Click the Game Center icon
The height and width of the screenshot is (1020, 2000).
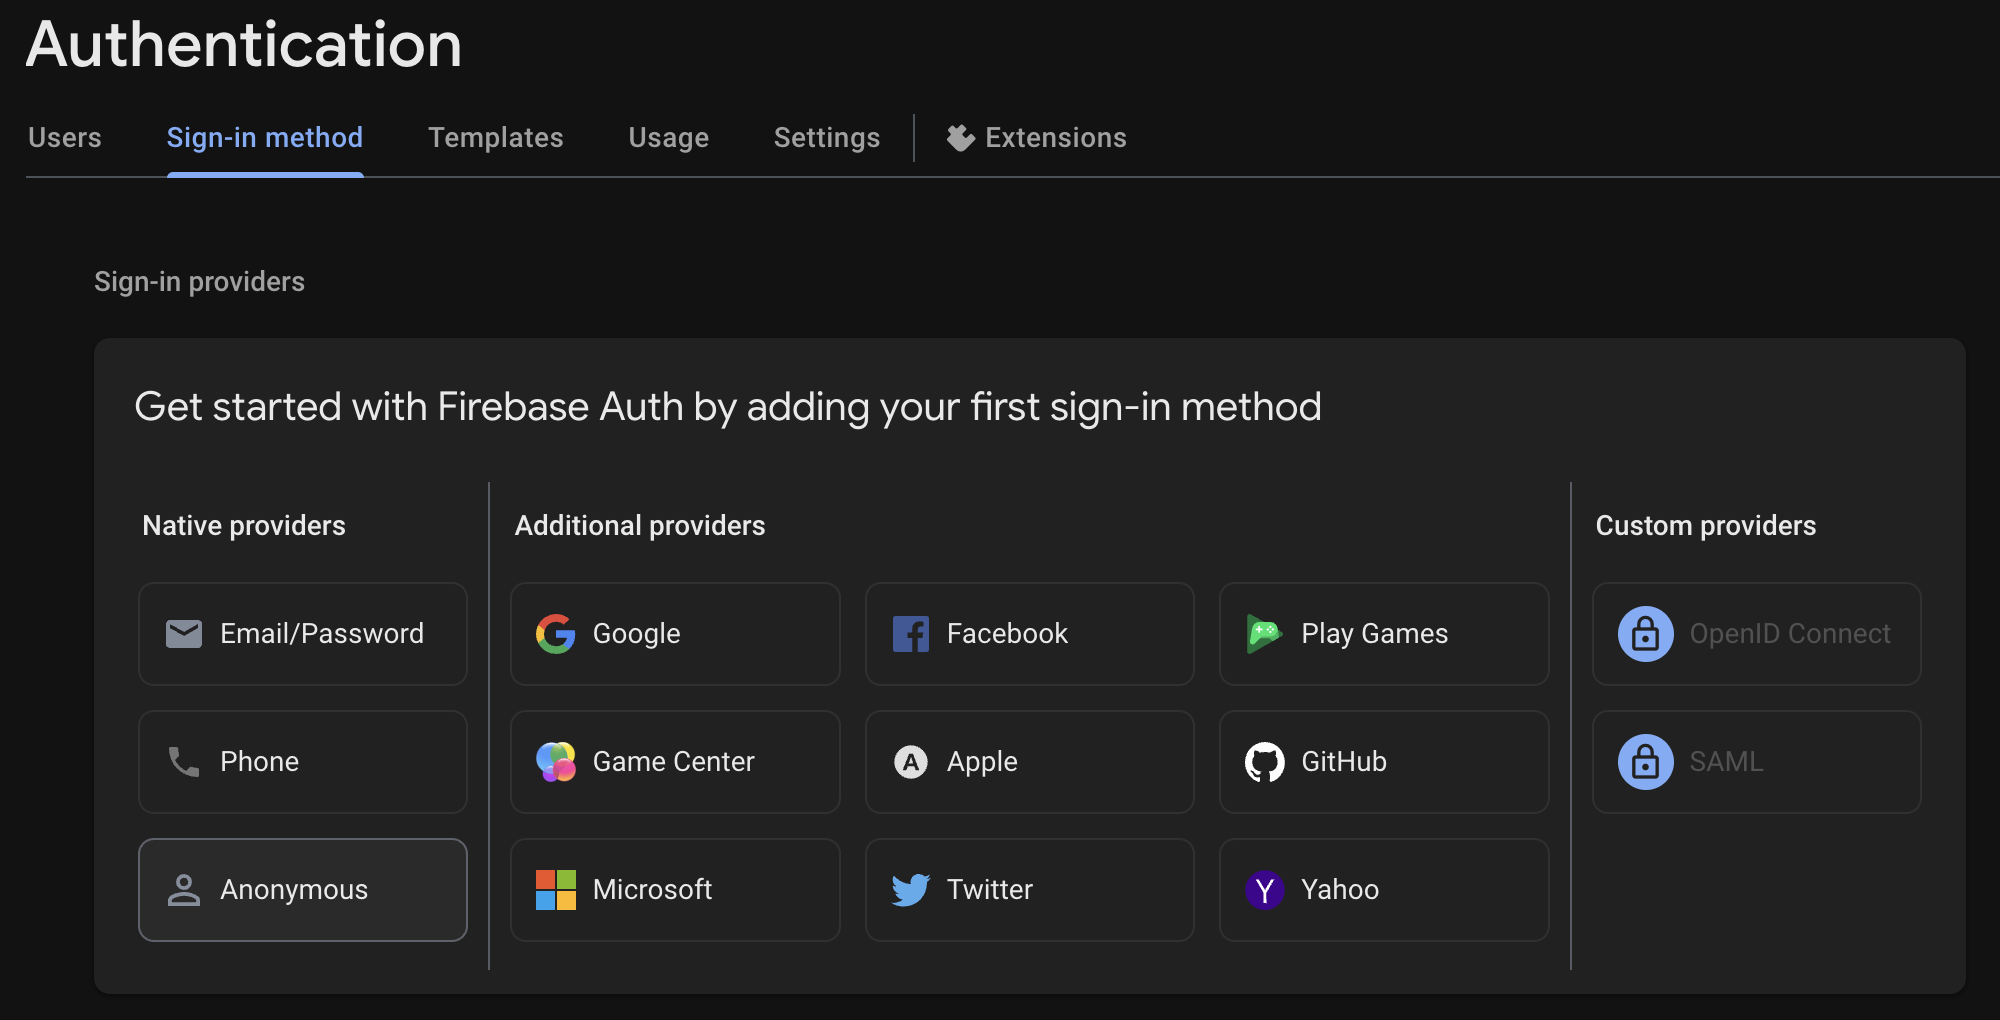coord(556,761)
